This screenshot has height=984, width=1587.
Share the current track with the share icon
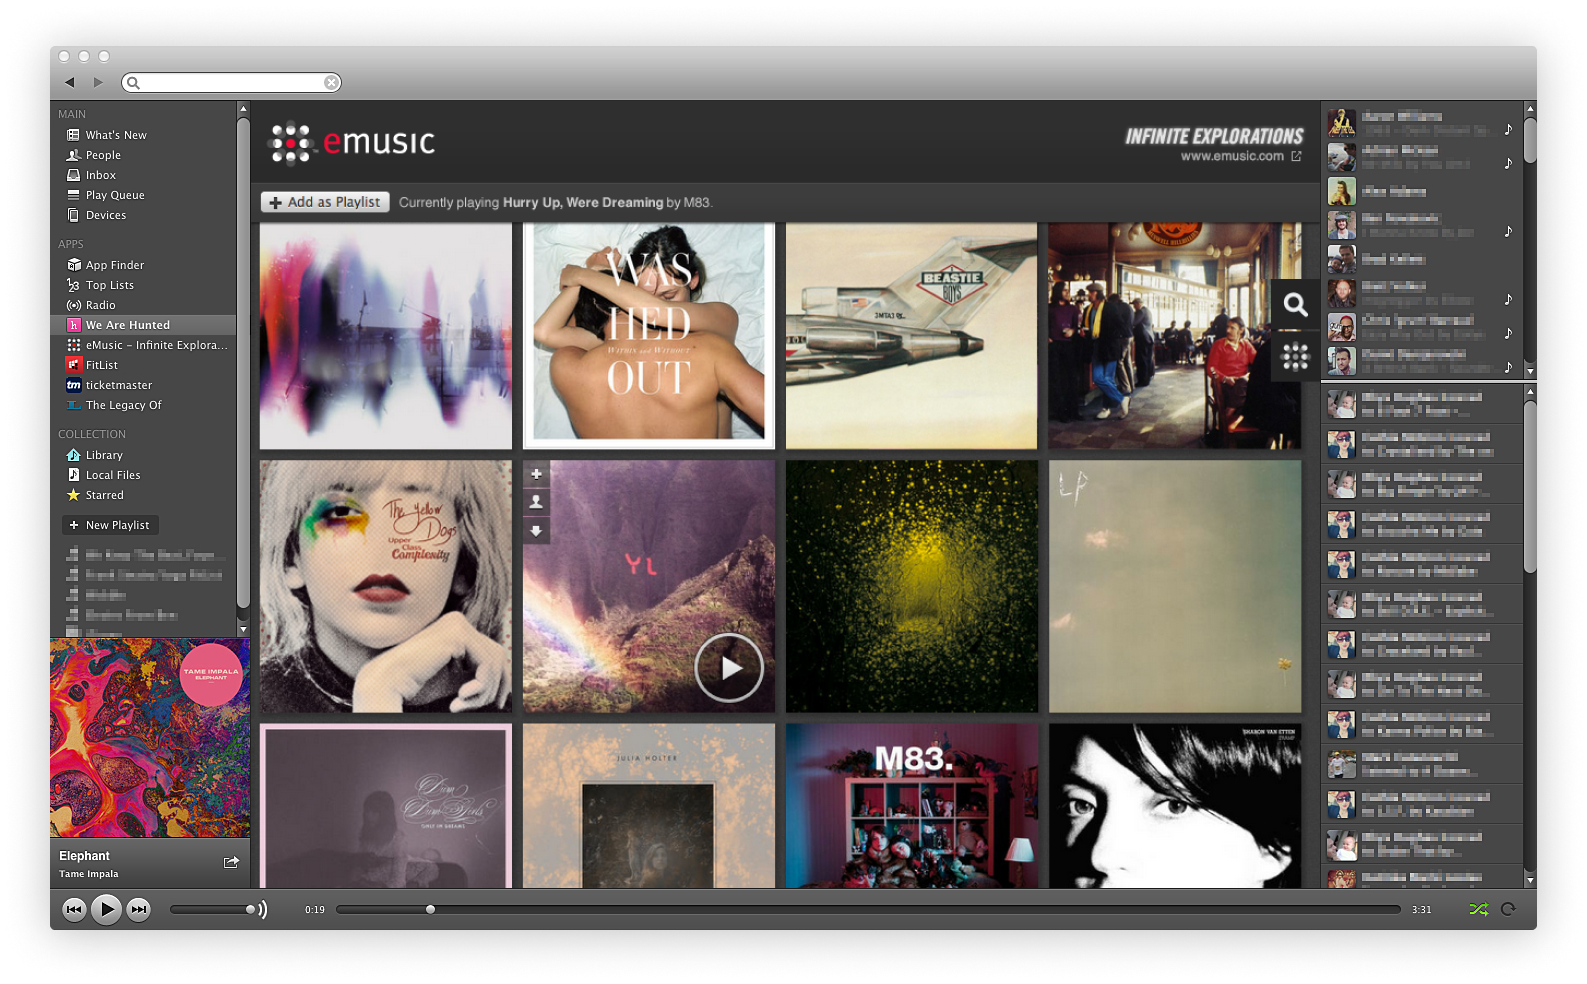(231, 862)
